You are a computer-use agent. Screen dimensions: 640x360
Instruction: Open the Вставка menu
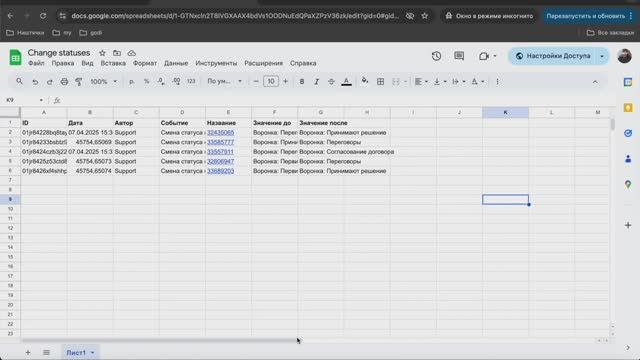[113, 63]
